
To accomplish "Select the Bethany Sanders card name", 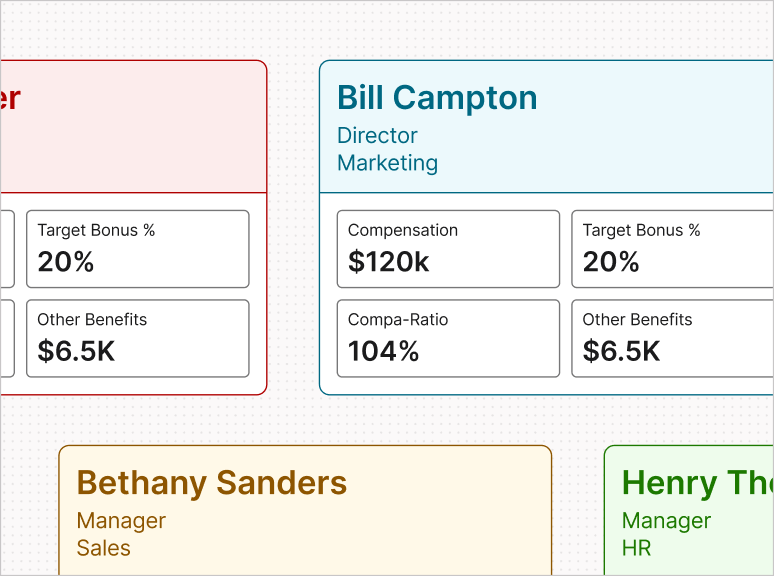I will (212, 483).
